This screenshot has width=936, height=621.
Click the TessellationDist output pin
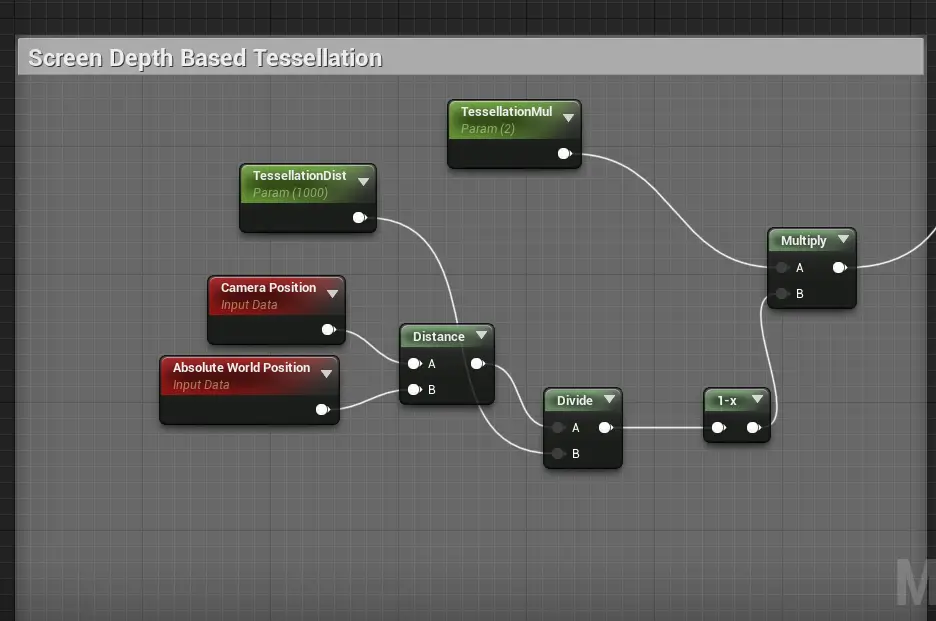tap(359, 217)
